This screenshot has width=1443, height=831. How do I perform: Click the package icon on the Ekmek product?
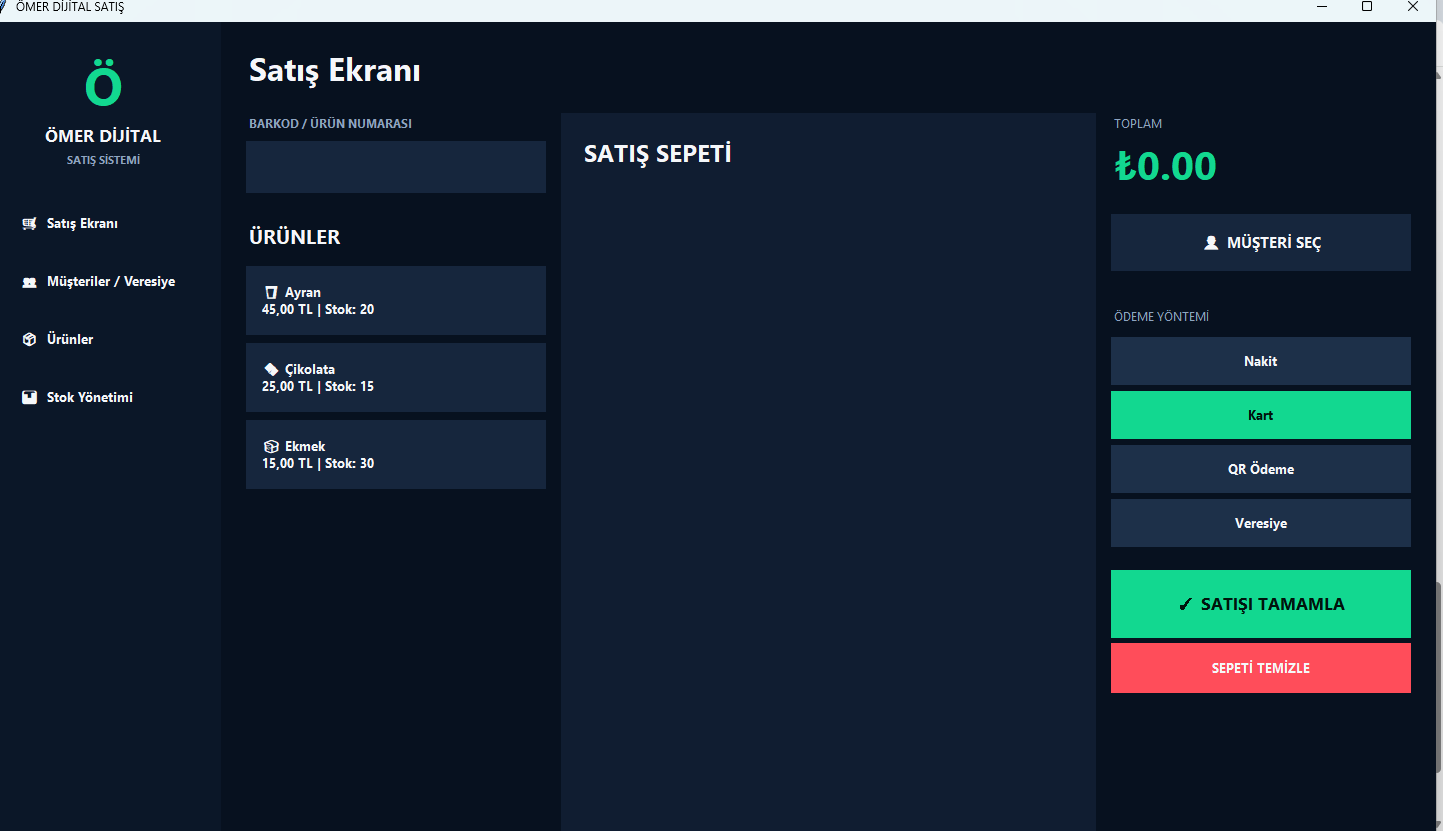pos(271,447)
